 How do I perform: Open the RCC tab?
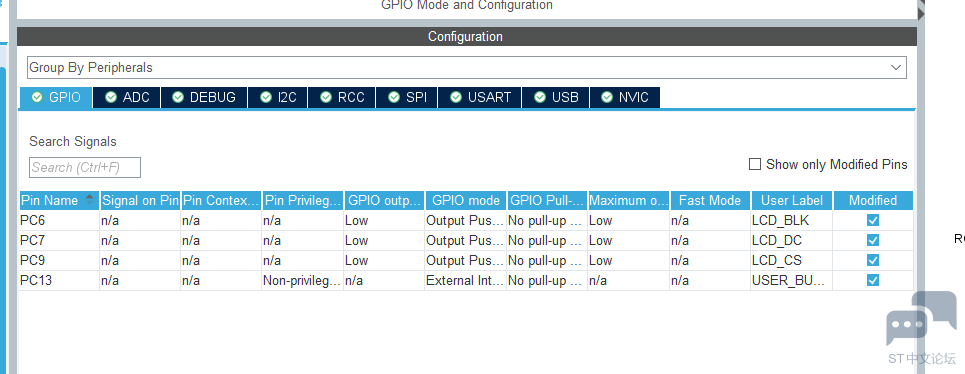point(342,97)
